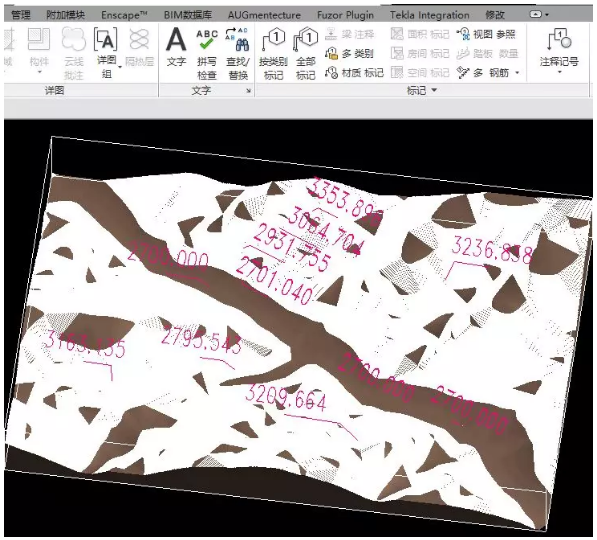
Task: Select spot elevation 3236.838
Action: coord(492,250)
